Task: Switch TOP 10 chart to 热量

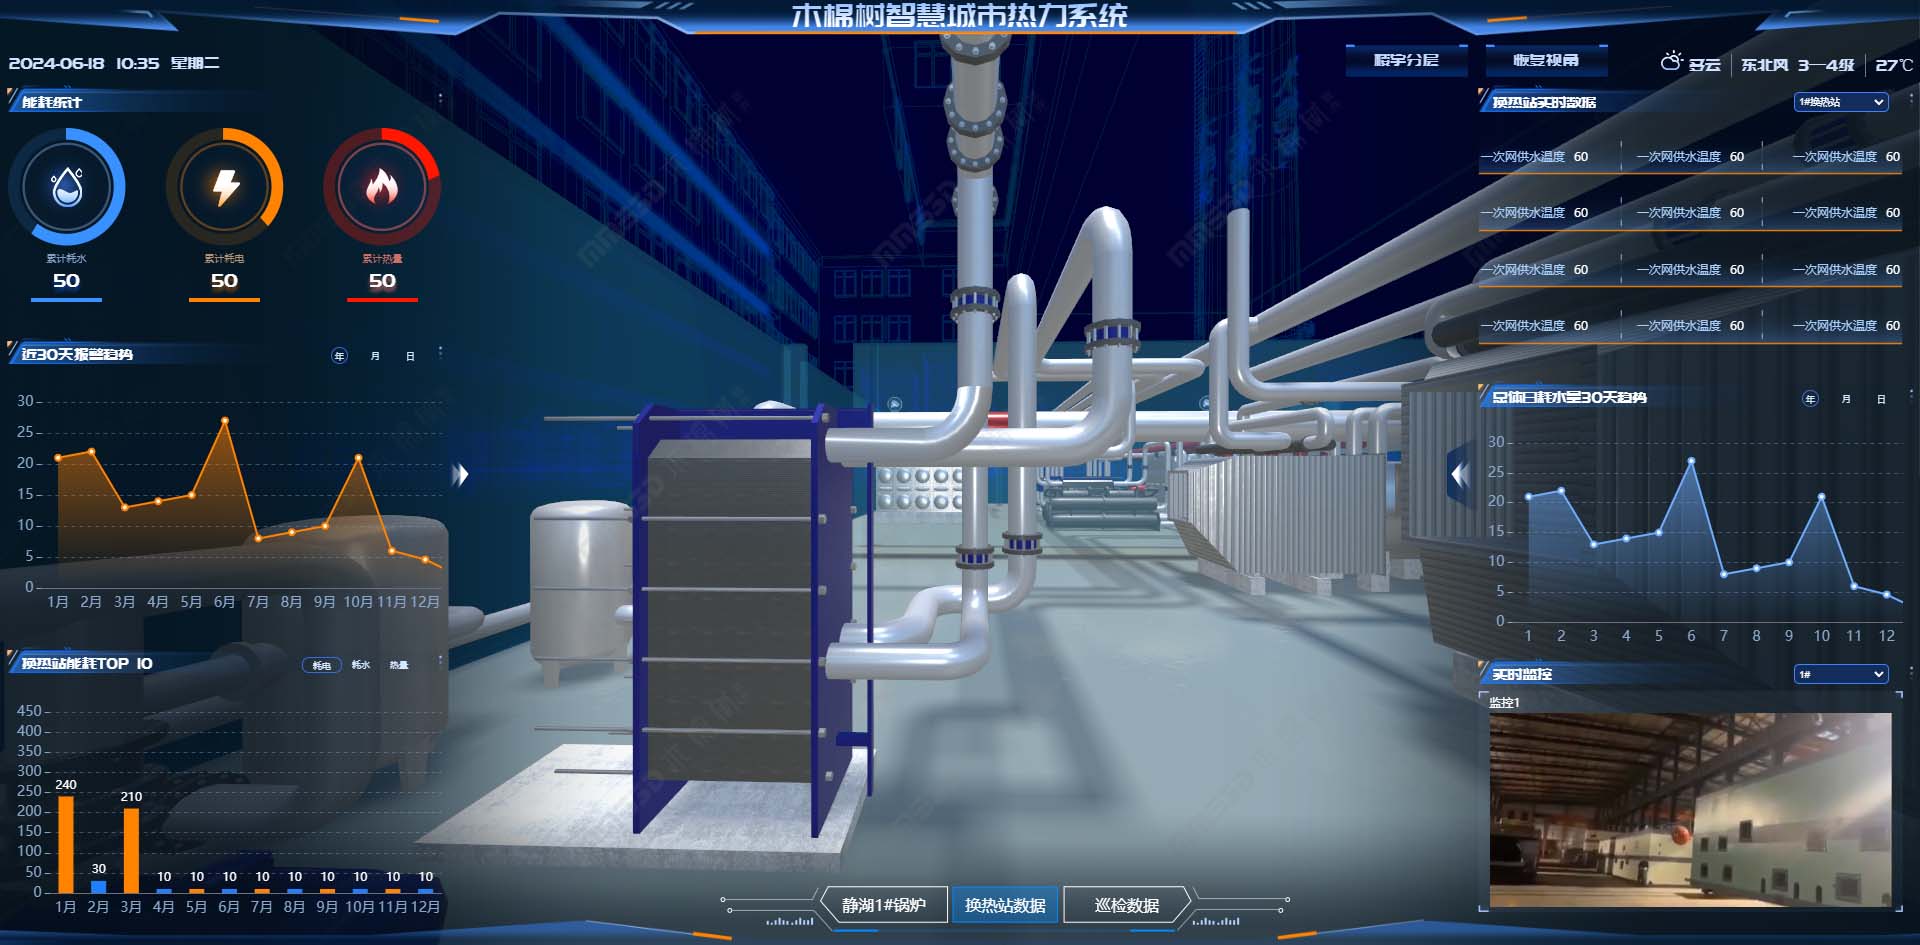Action: [399, 665]
